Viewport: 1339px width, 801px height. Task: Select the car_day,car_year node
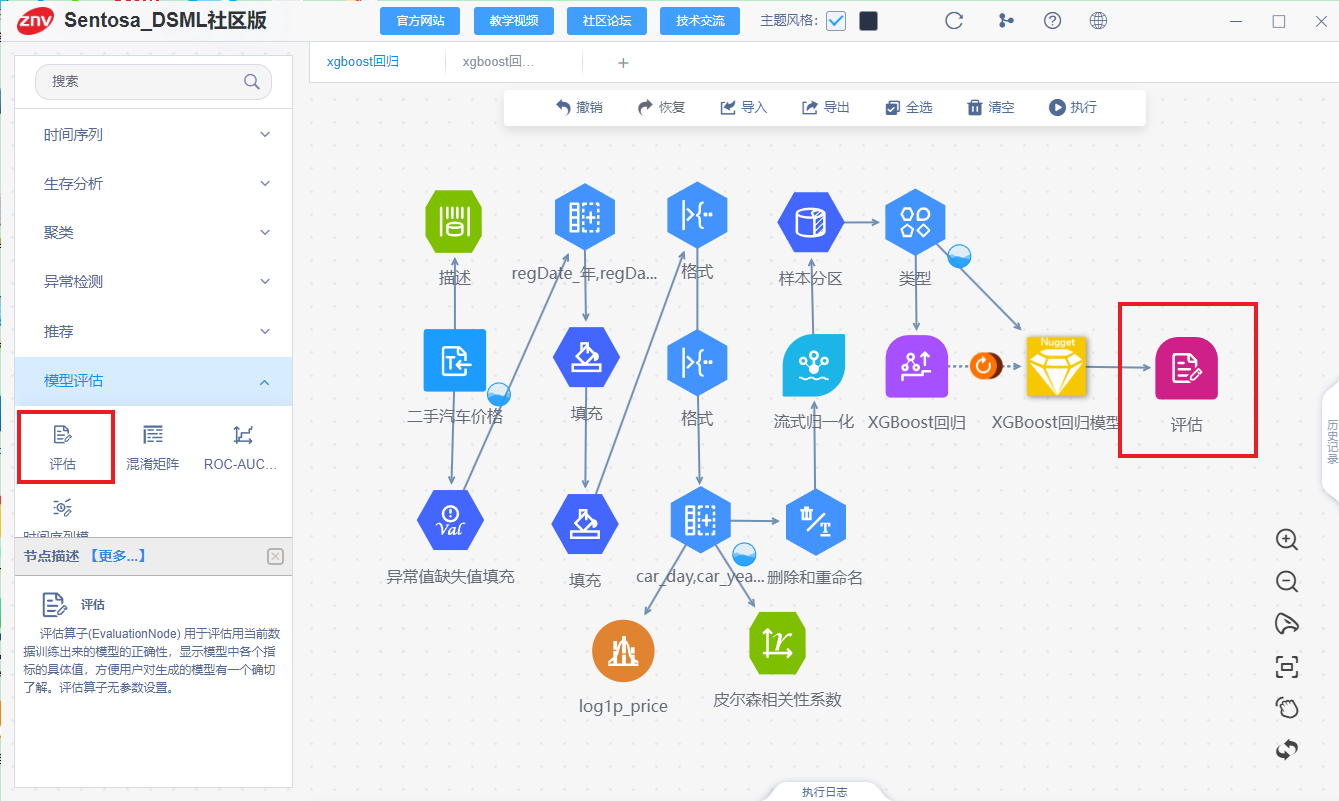point(700,519)
